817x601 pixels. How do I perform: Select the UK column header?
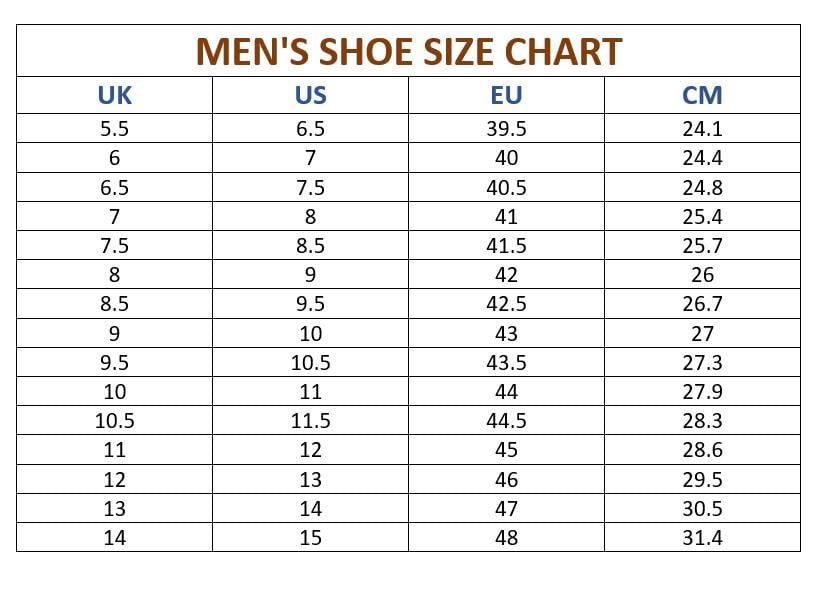click(114, 96)
